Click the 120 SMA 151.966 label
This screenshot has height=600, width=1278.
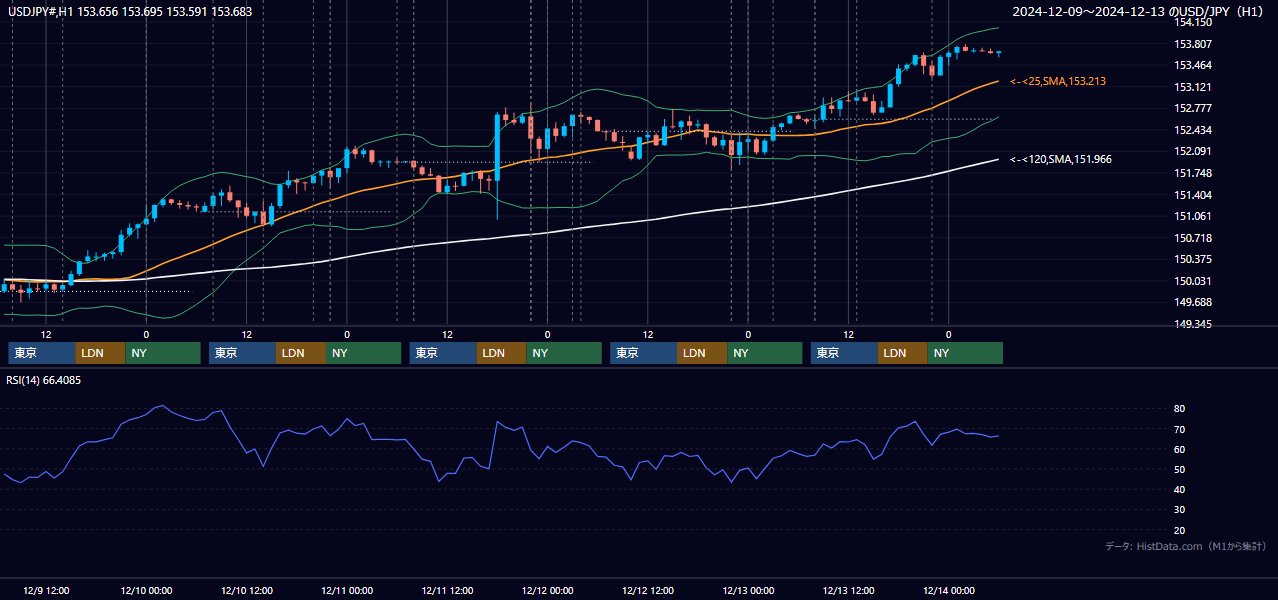point(1061,159)
